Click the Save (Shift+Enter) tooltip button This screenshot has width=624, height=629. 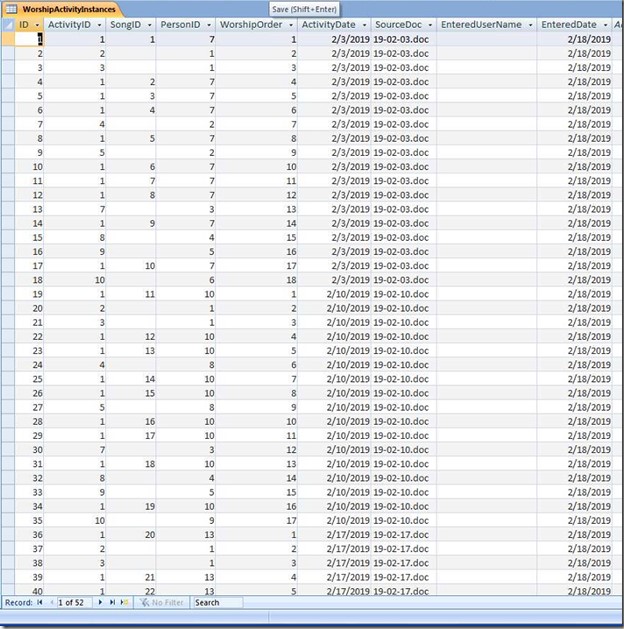point(304,9)
